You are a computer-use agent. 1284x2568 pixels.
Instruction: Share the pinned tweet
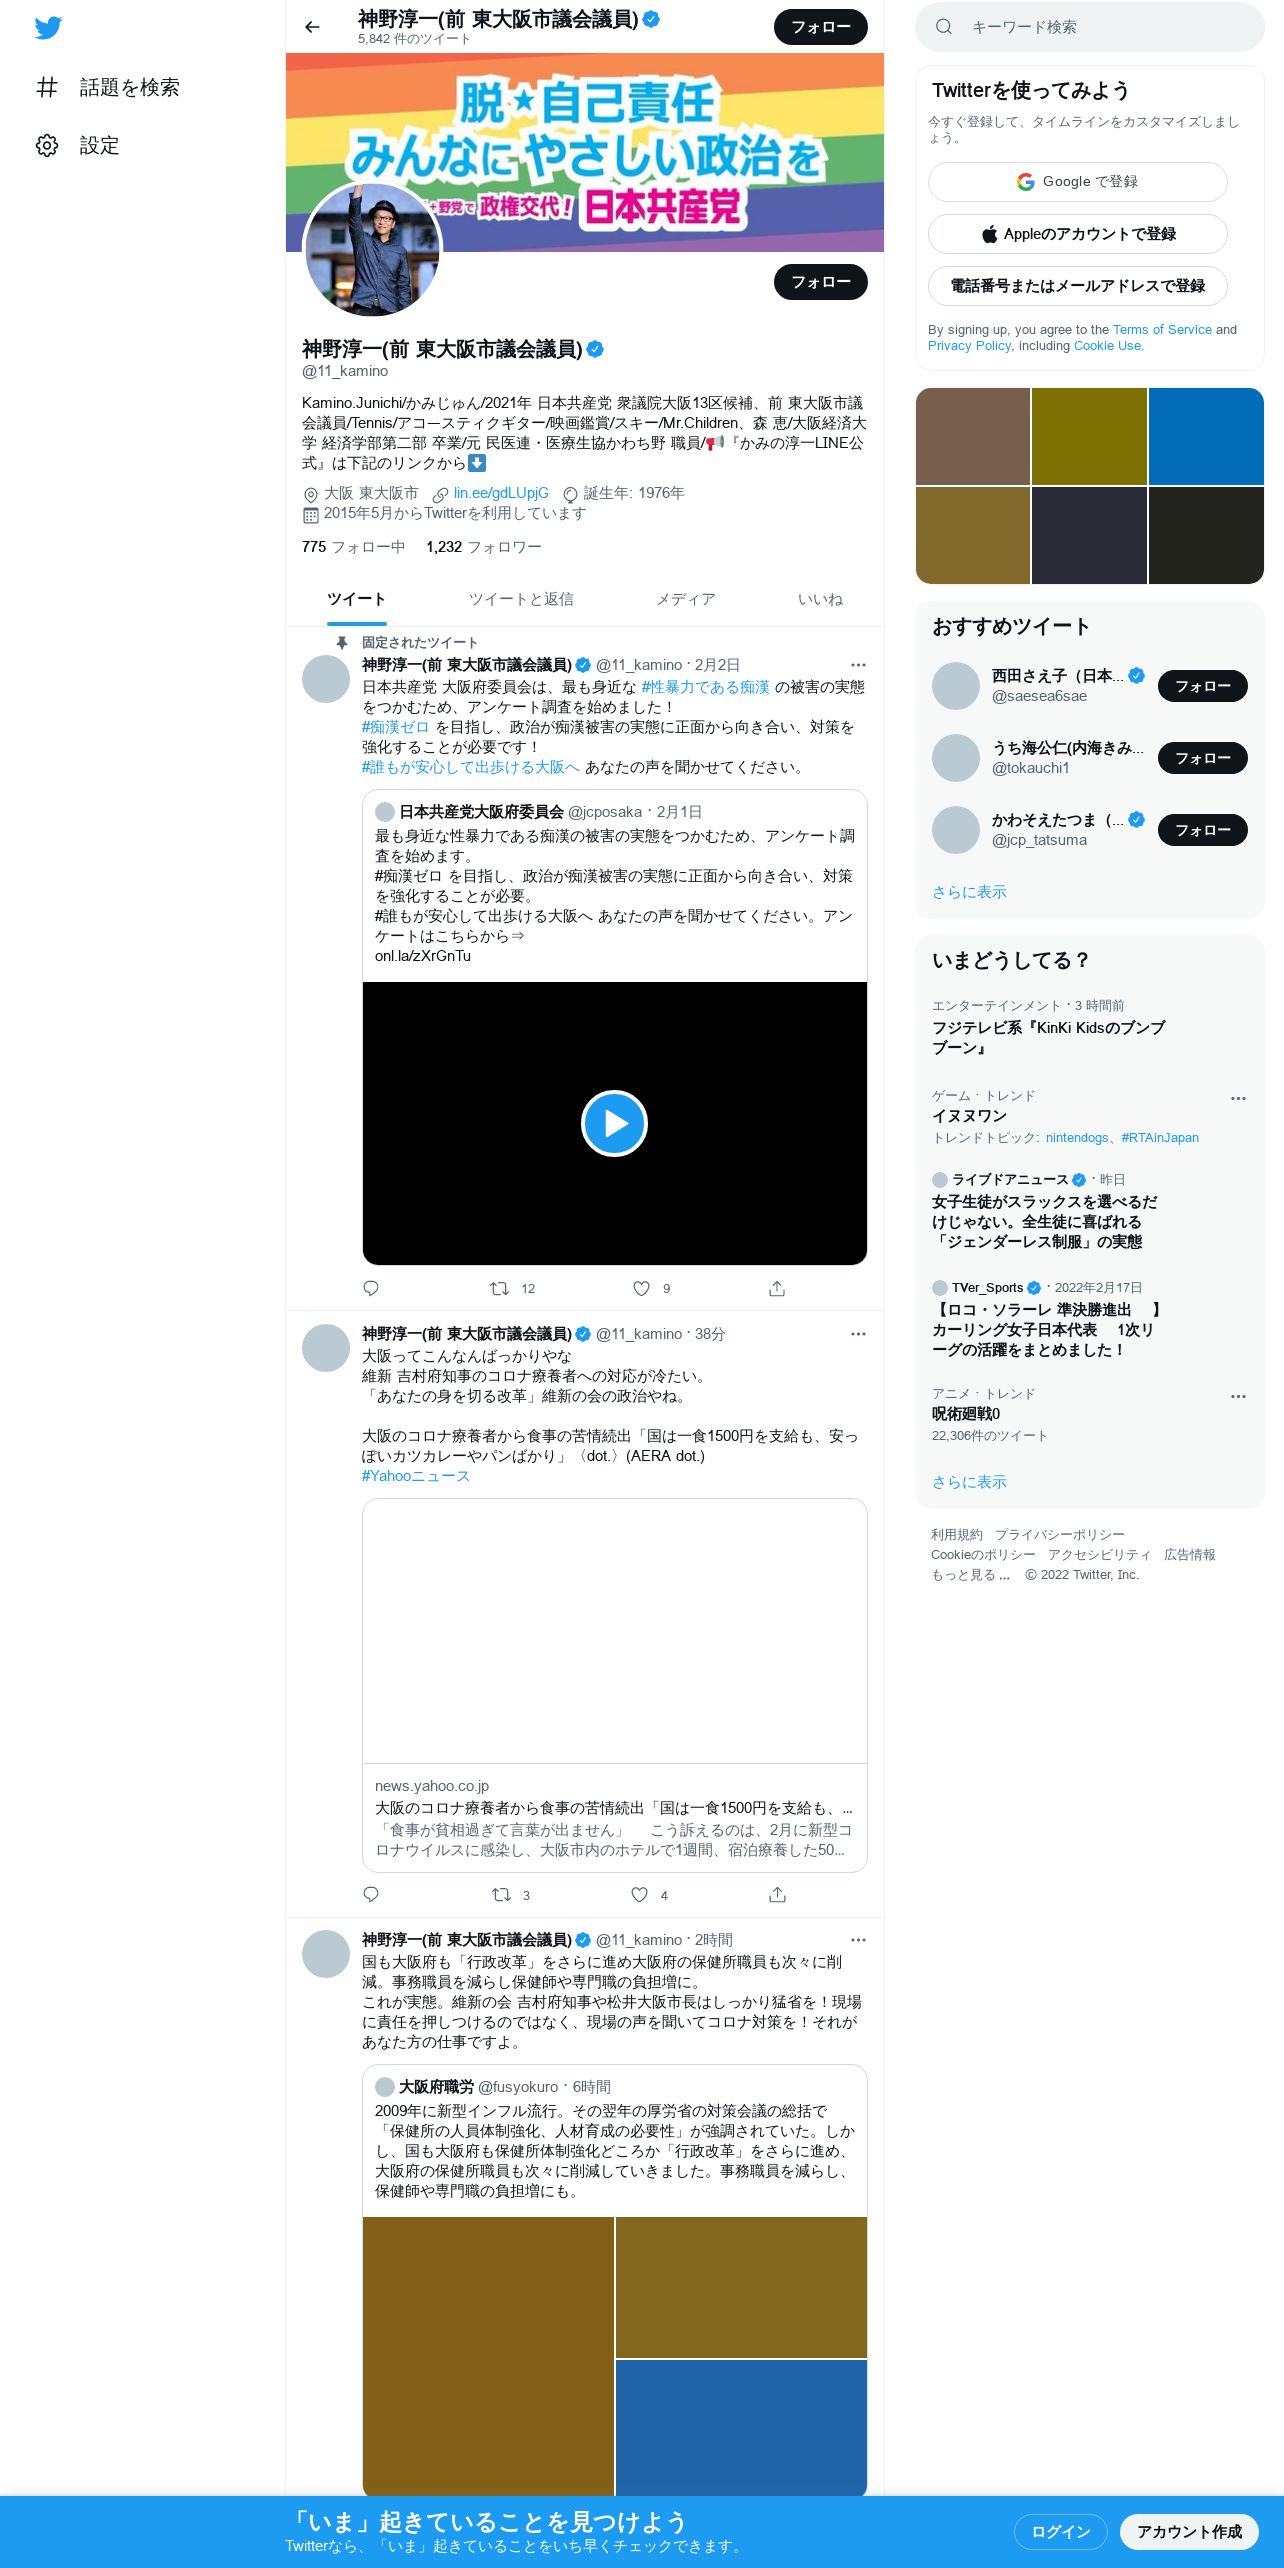[x=777, y=1288]
